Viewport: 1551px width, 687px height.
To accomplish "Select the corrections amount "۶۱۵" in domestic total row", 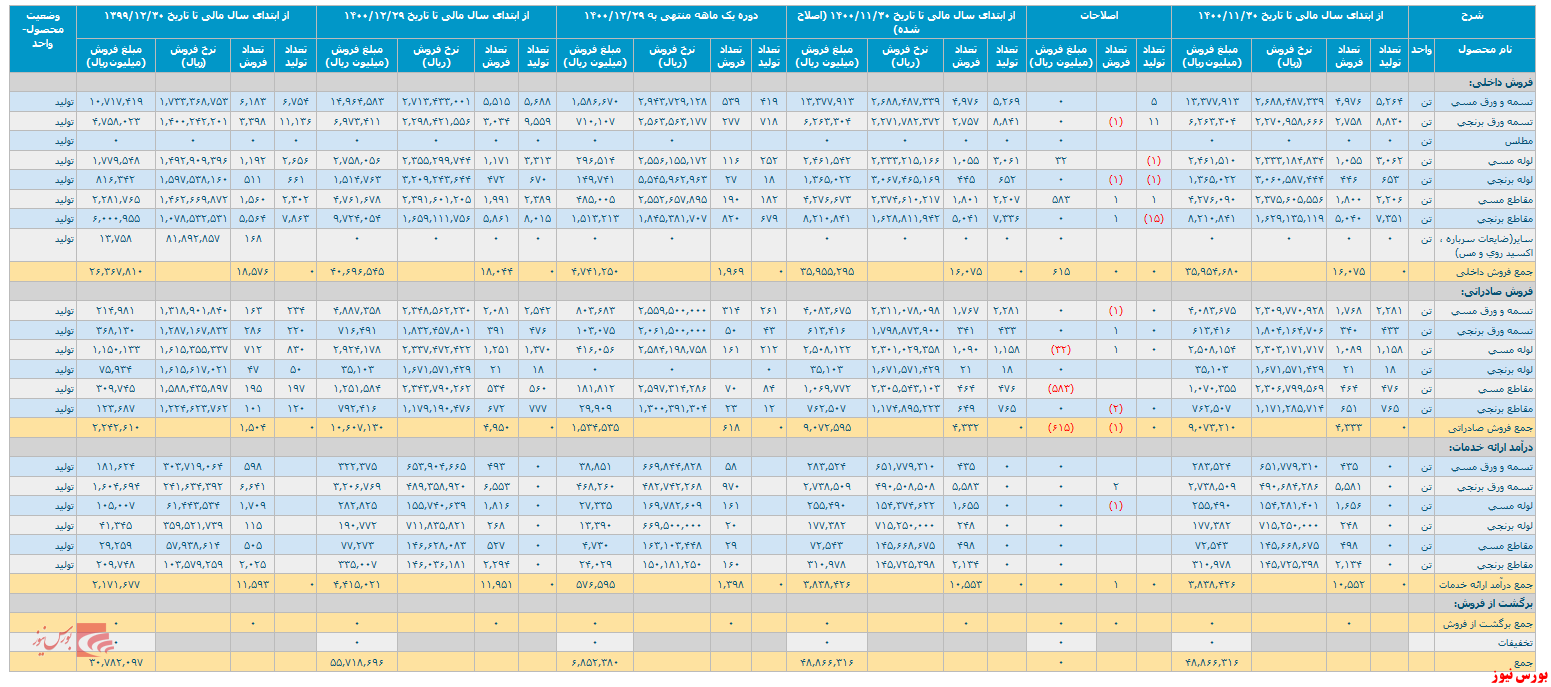I will (1062, 270).
